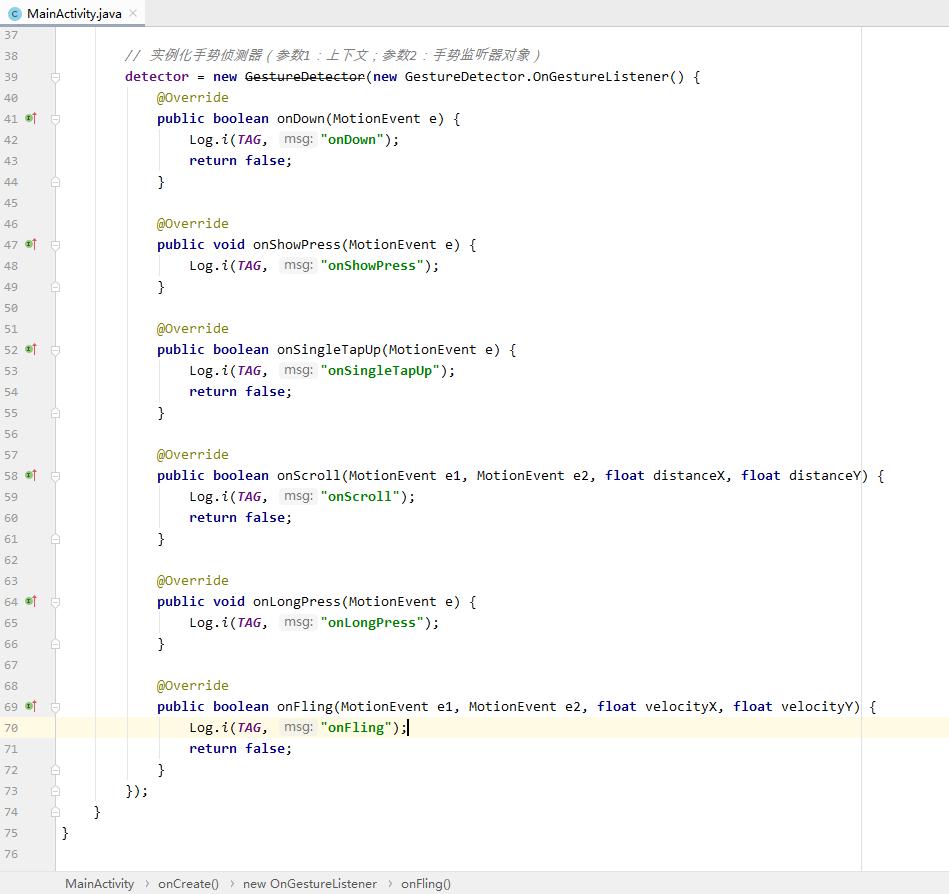949x894 pixels.
Task: Collapse the onDown method fold at line 41
Action: pyautogui.click(x=56, y=119)
